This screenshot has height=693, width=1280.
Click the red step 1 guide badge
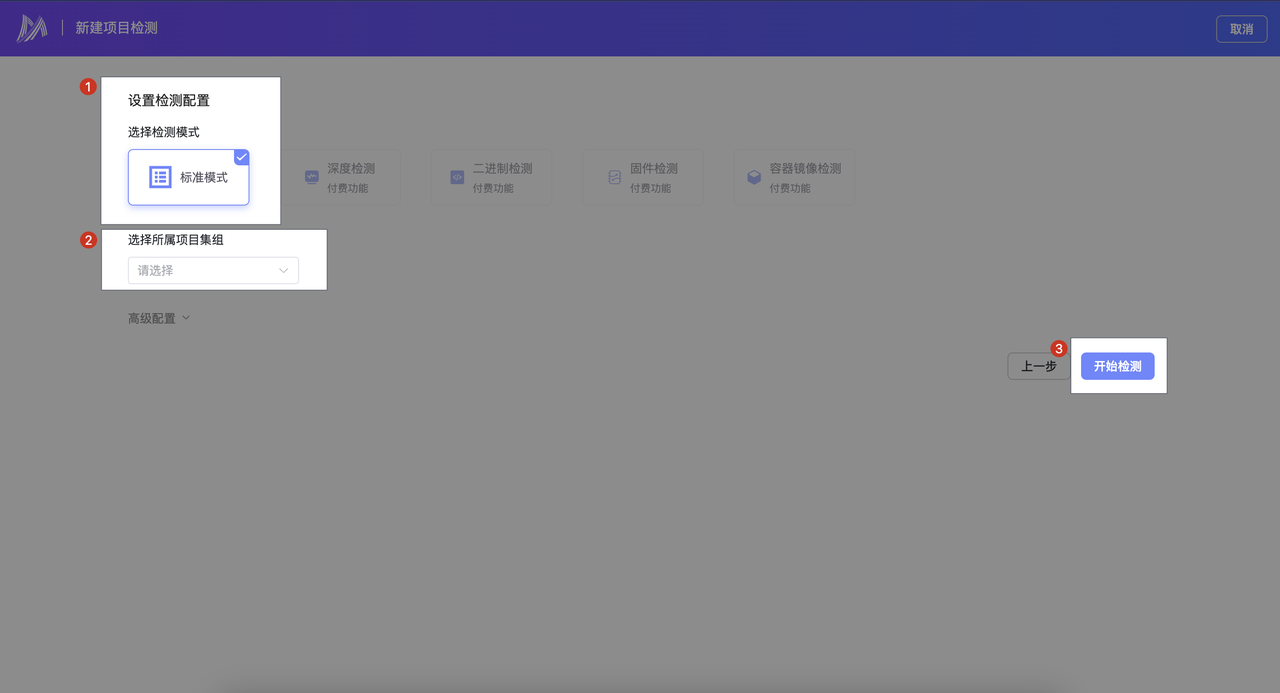coord(88,87)
